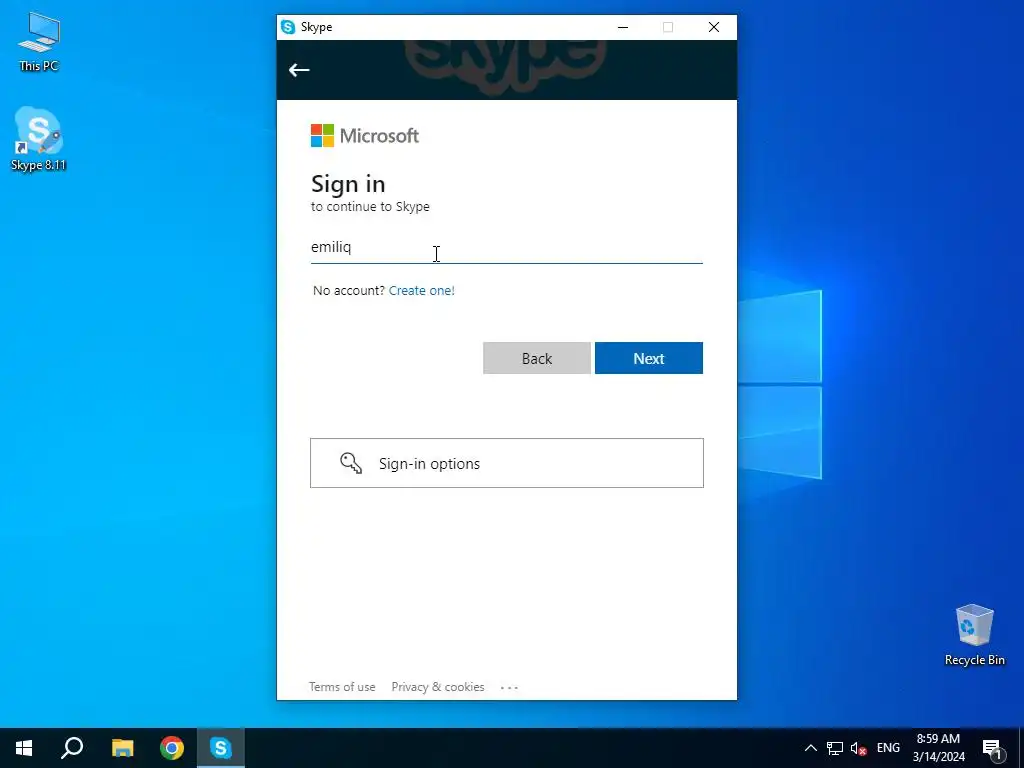Click the three-dot more options footer
The image size is (1024, 768).
(x=509, y=687)
